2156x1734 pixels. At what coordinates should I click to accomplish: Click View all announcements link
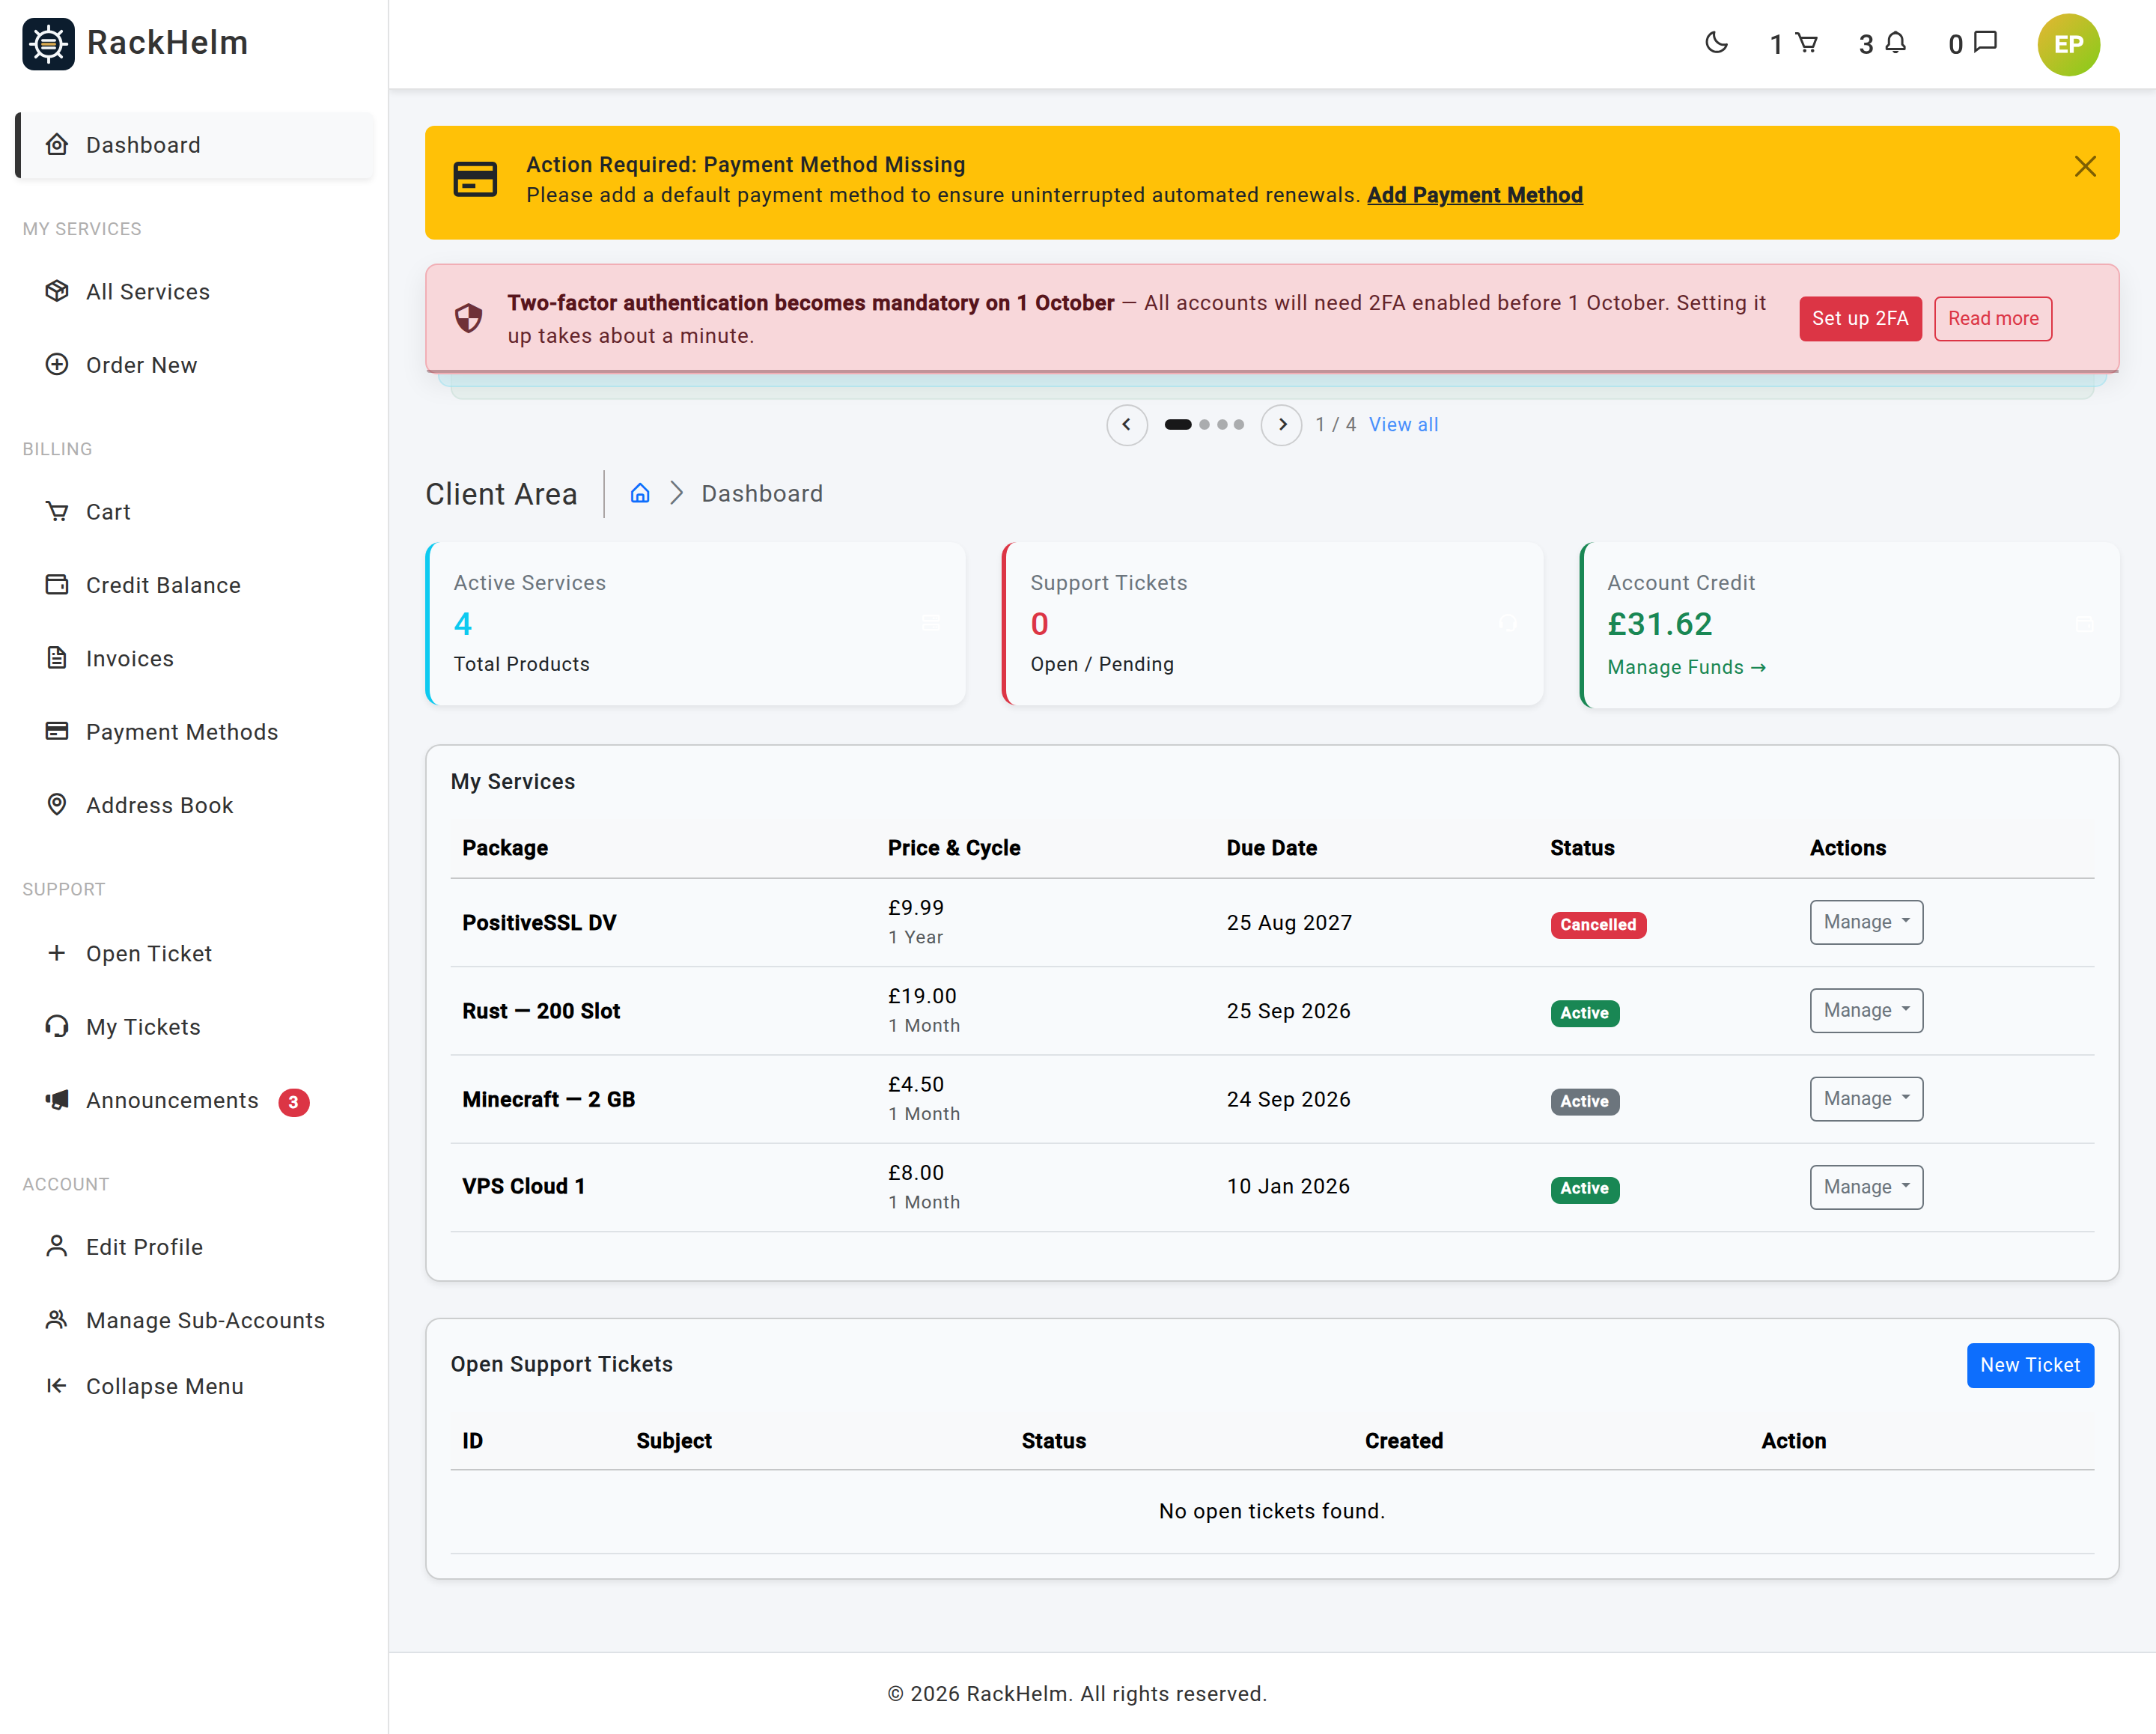point(1403,424)
